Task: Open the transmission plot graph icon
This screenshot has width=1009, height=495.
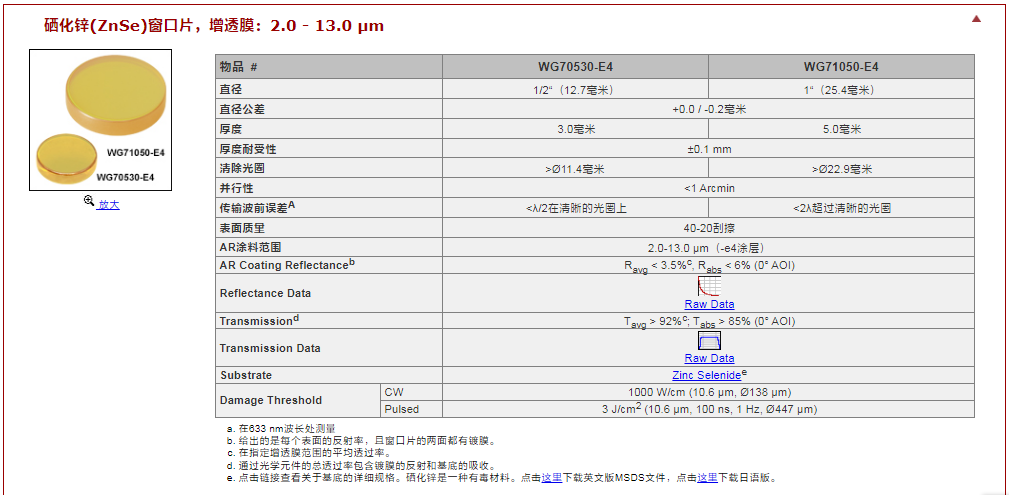Action: [x=709, y=340]
